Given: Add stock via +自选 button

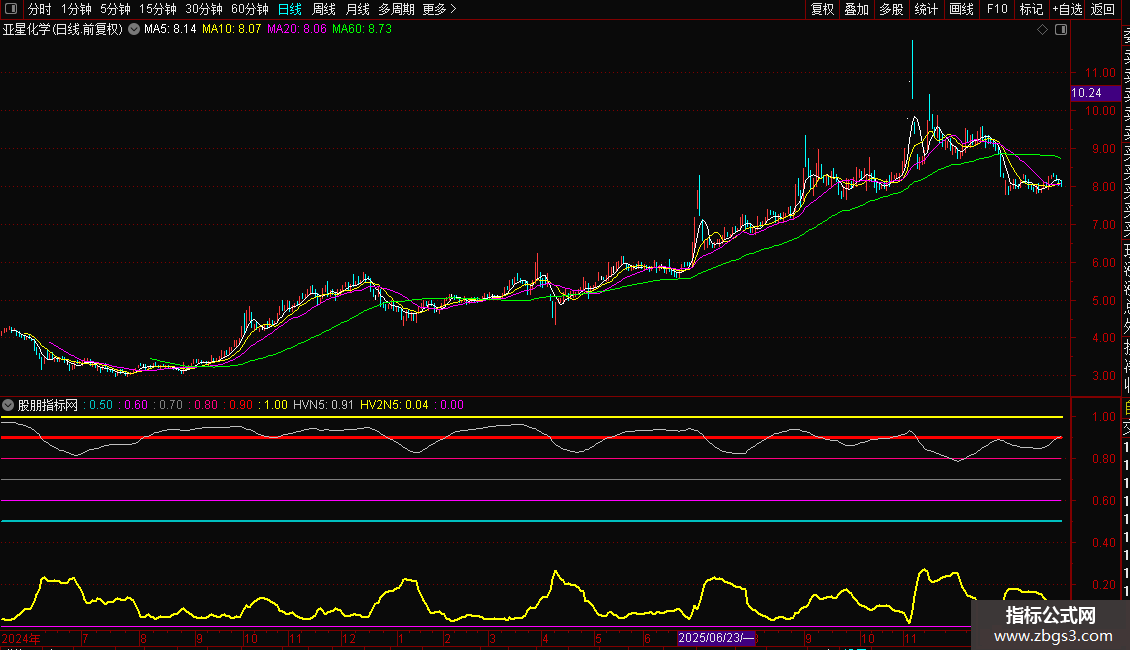Looking at the screenshot, I should point(1067,9).
